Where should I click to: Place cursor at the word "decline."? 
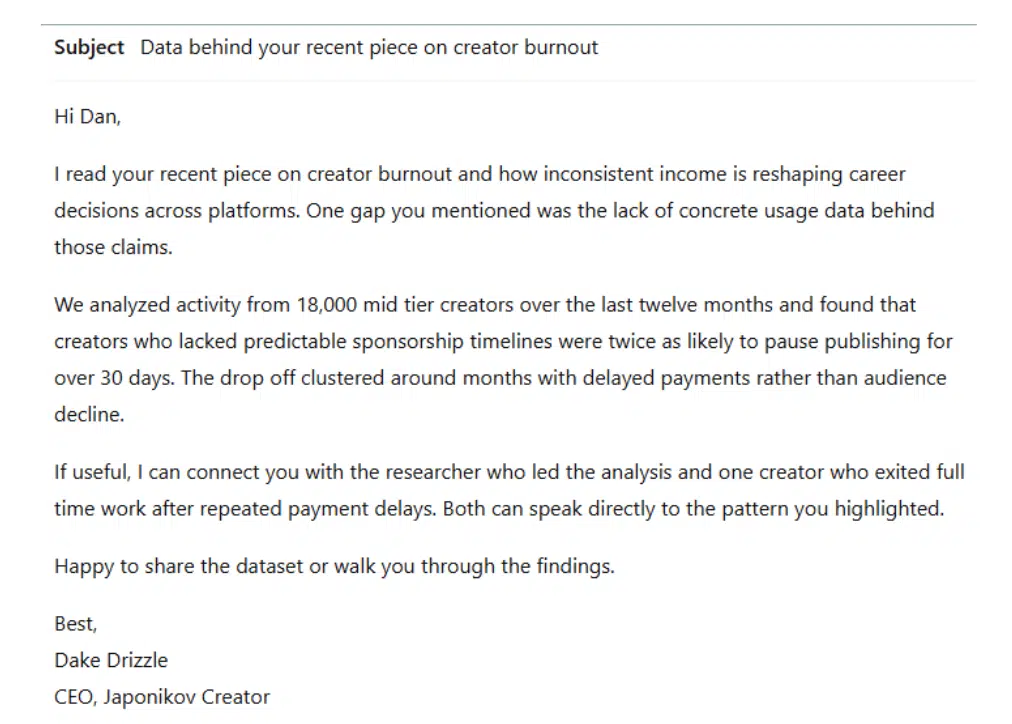(89, 415)
